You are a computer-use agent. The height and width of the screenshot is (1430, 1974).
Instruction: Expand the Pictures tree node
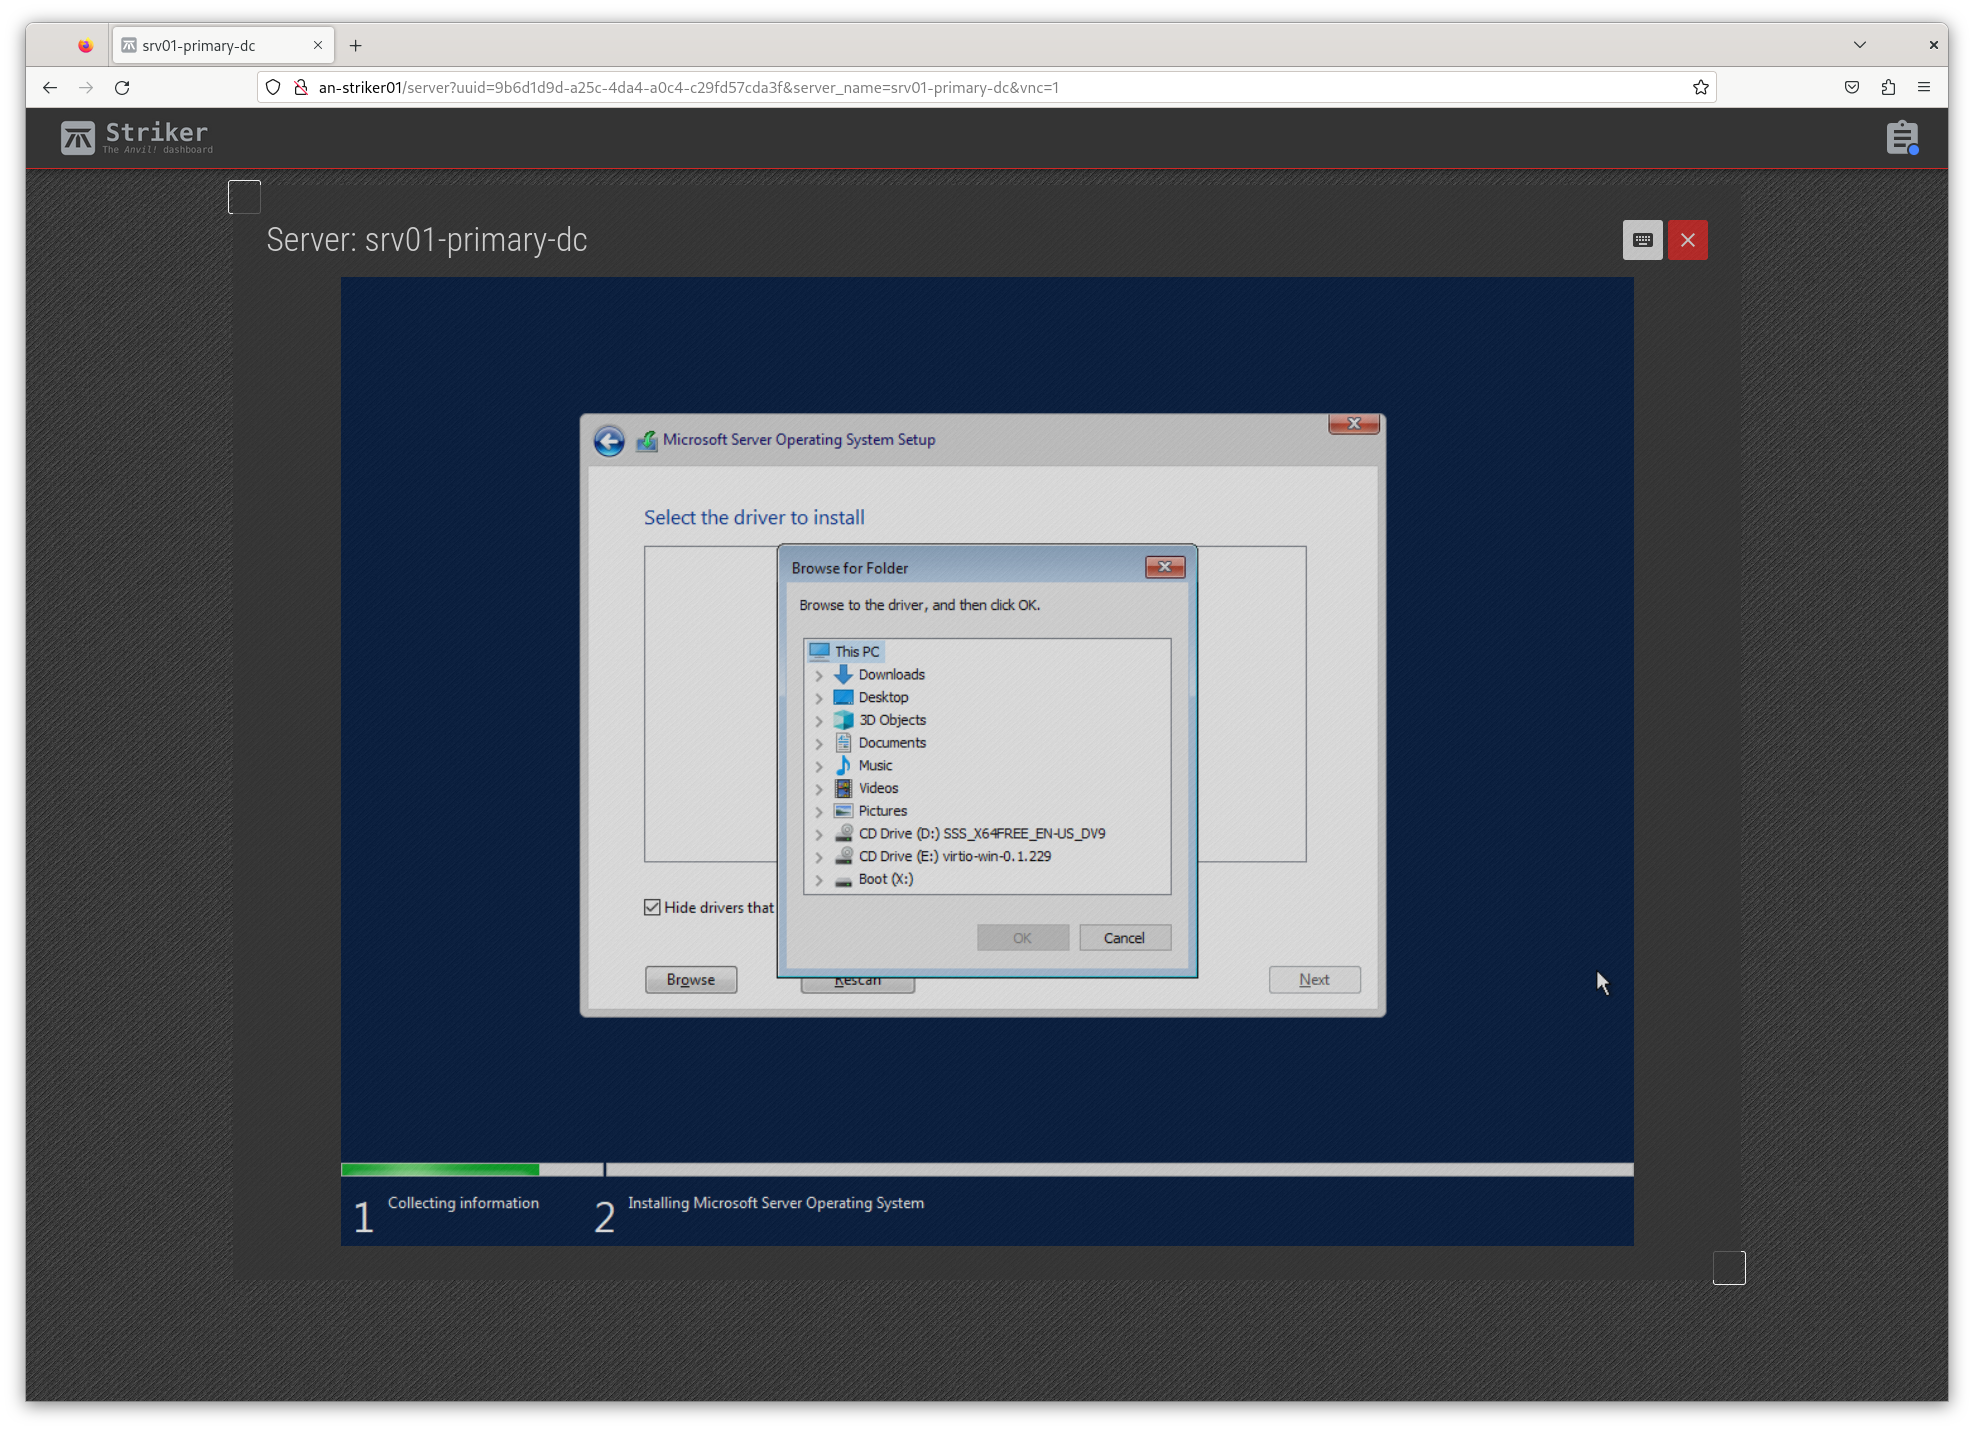pos(819,812)
